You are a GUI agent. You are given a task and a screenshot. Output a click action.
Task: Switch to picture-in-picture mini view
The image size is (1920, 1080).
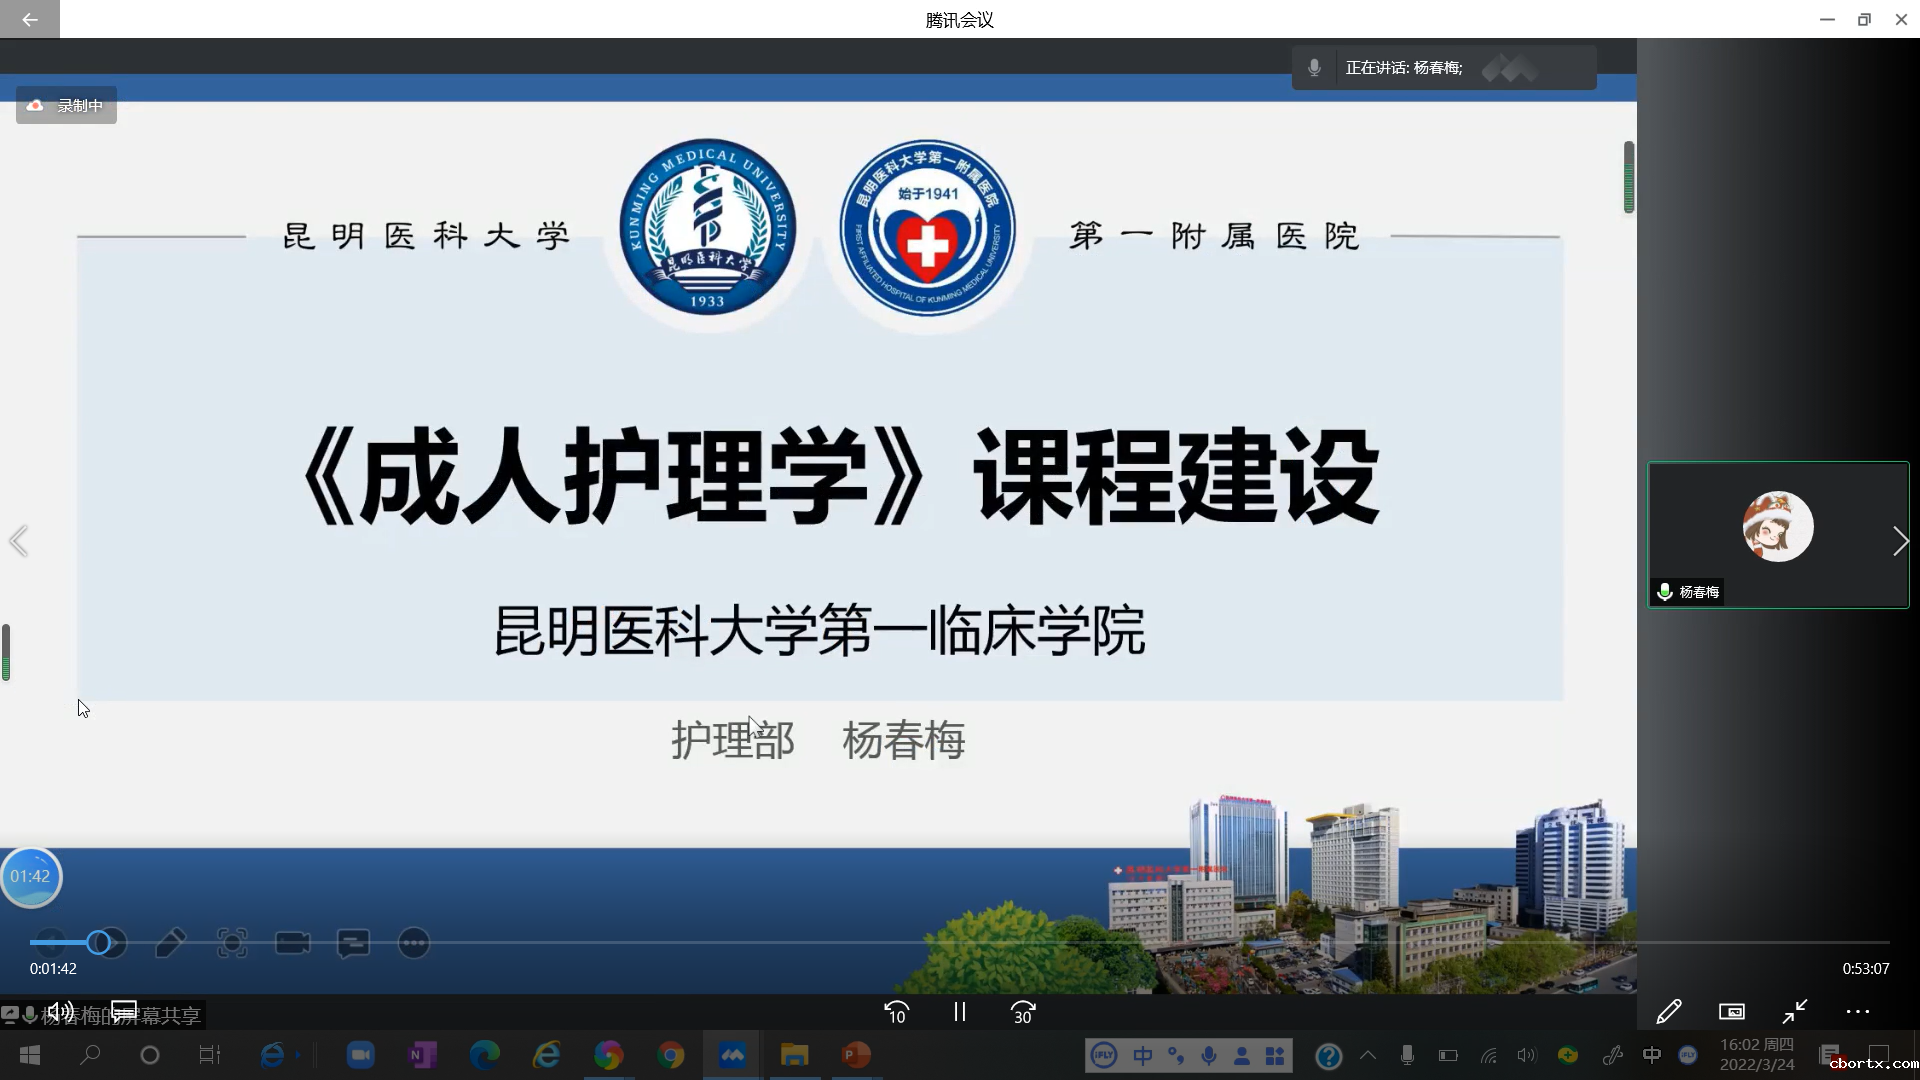point(1731,1012)
